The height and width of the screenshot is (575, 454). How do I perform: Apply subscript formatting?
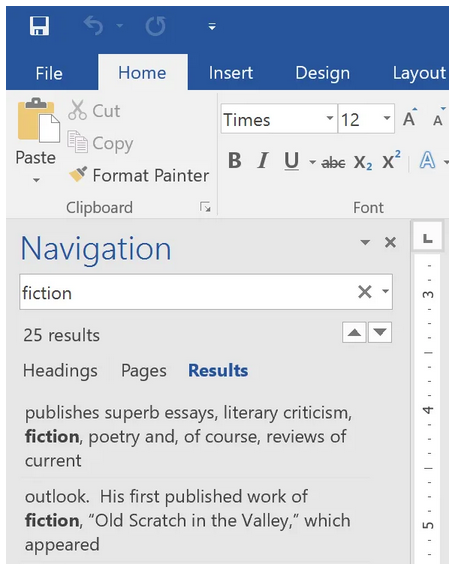(x=363, y=162)
